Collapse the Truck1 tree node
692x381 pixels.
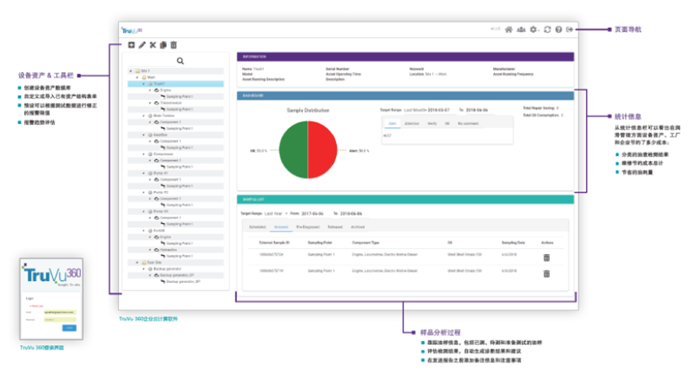(144, 83)
